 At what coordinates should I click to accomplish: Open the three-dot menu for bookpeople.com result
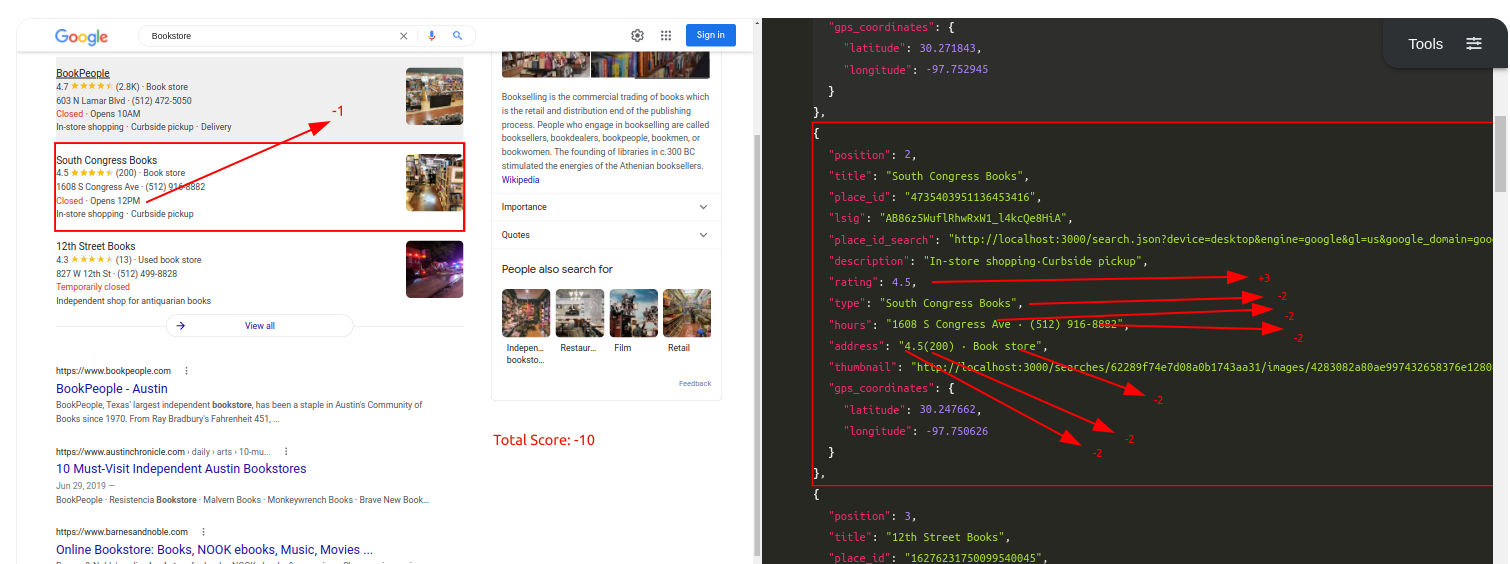pos(186,371)
